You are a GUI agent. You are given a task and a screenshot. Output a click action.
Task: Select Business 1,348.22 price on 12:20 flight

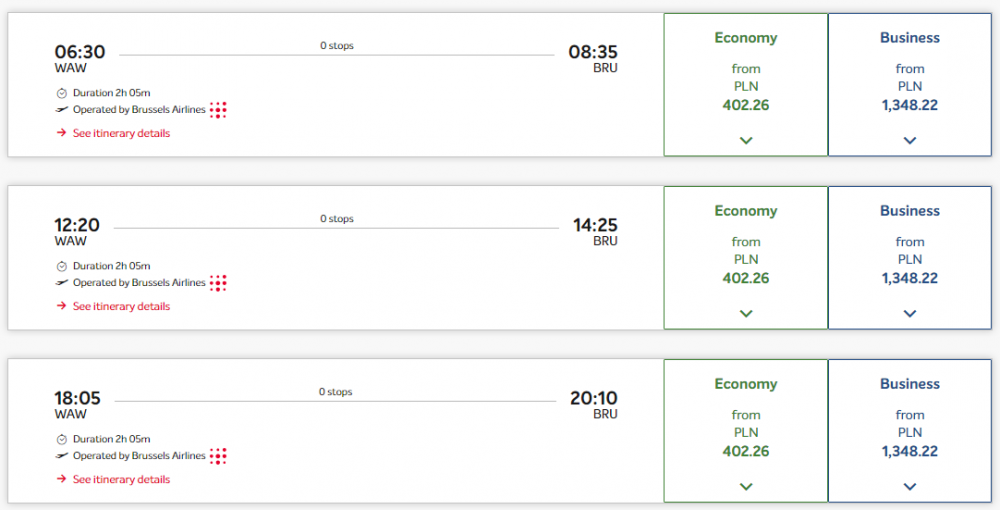(x=910, y=279)
